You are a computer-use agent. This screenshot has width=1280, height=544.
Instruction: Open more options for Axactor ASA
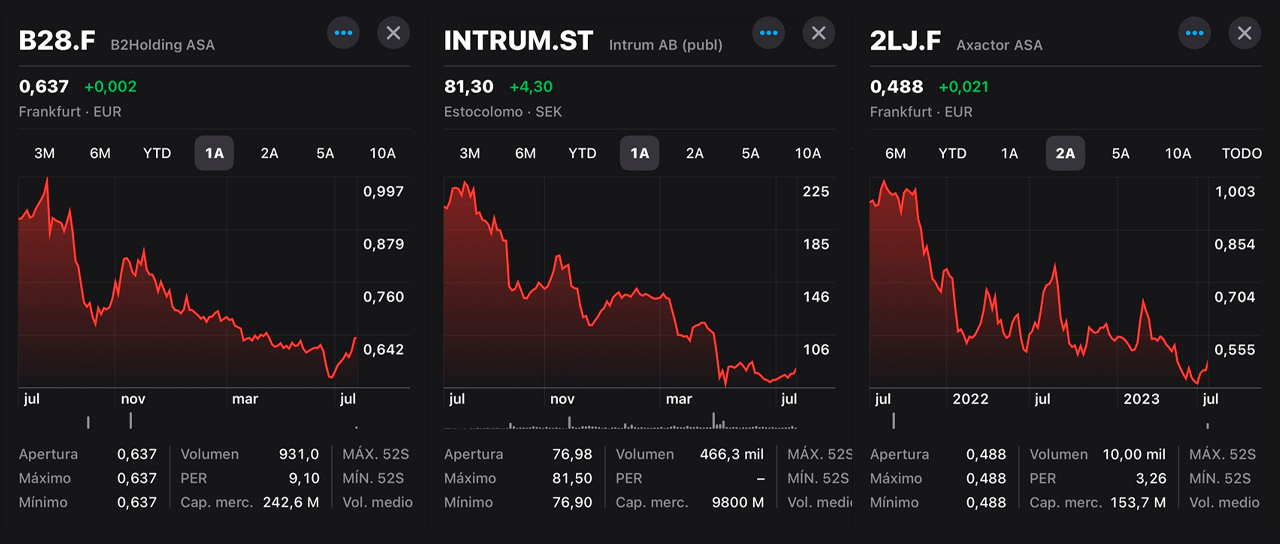coord(1195,33)
